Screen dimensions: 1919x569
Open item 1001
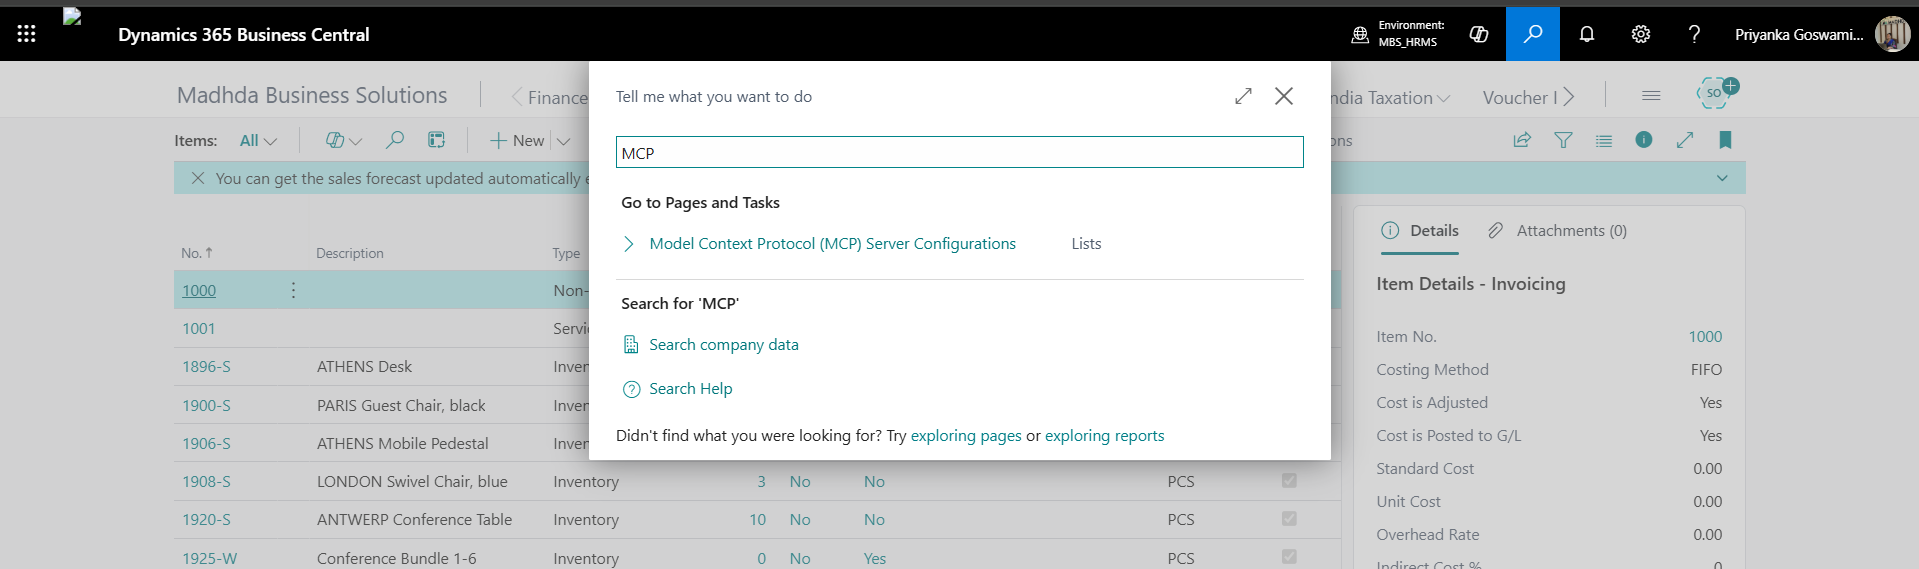[x=199, y=328]
